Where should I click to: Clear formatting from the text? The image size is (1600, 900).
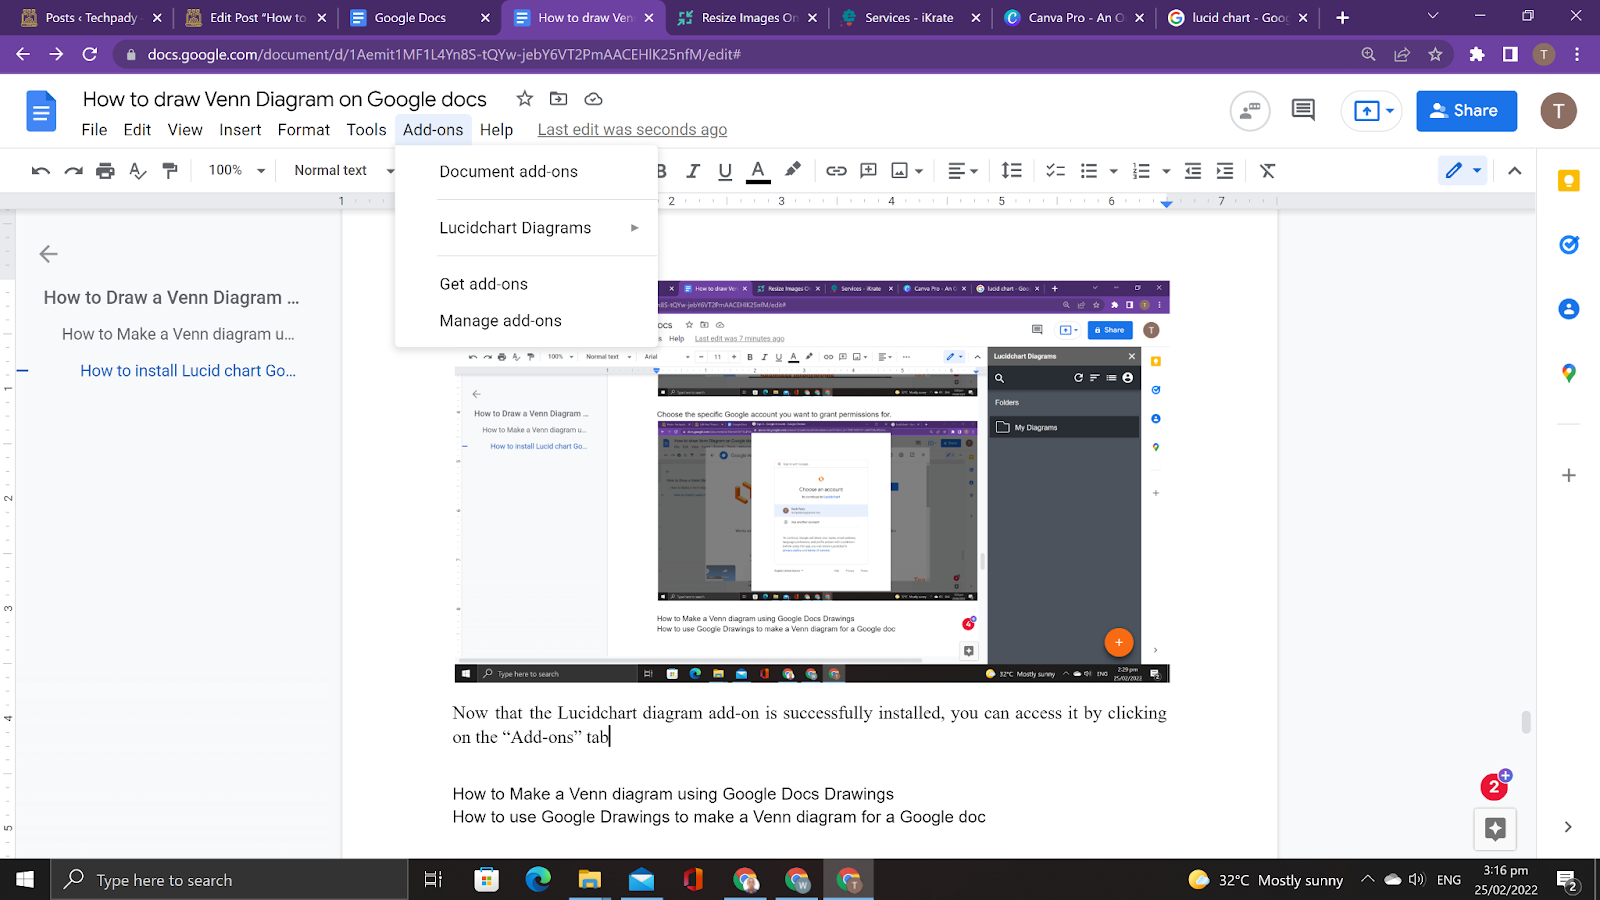[x=1267, y=171]
